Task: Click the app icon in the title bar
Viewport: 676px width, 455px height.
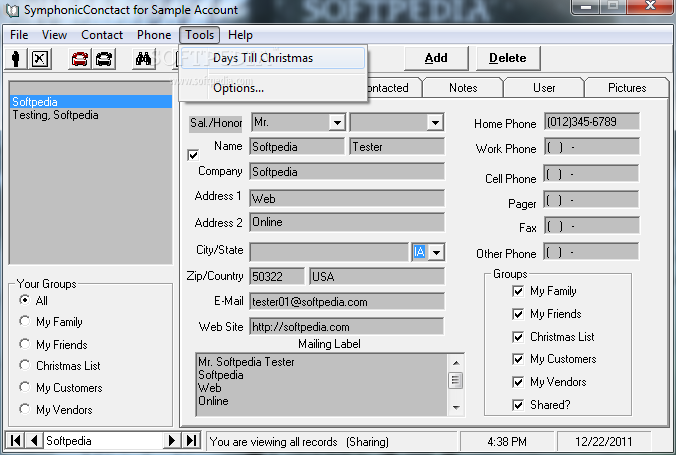Action: point(12,10)
